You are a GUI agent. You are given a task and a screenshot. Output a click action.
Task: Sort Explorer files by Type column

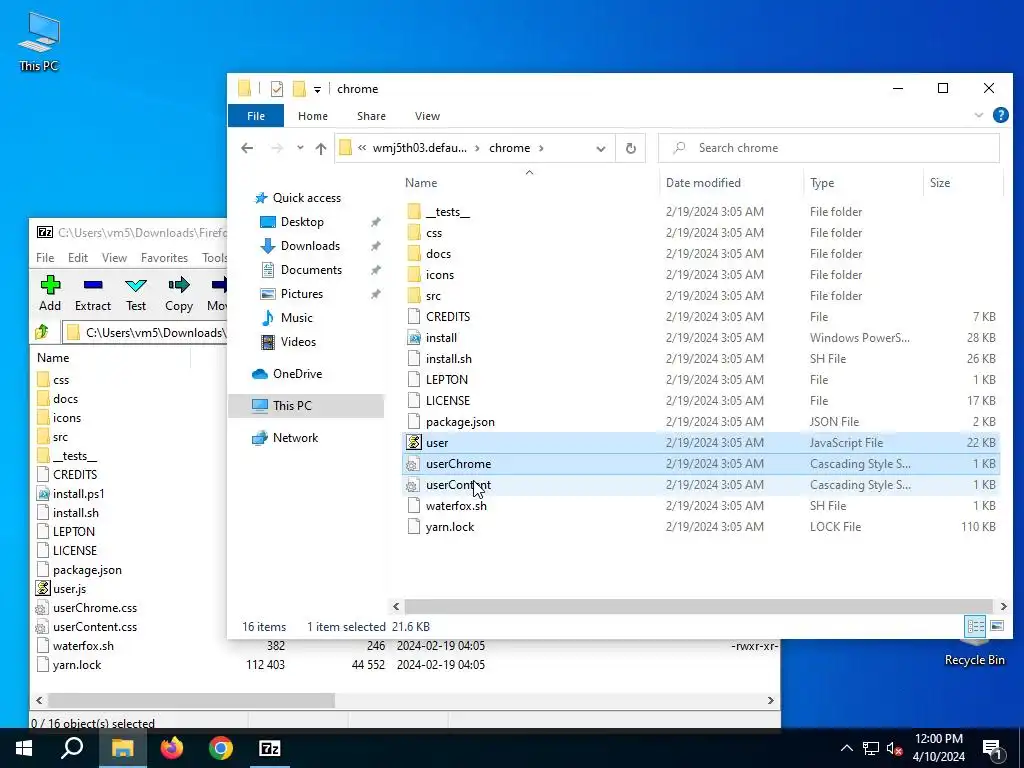(x=863, y=183)
